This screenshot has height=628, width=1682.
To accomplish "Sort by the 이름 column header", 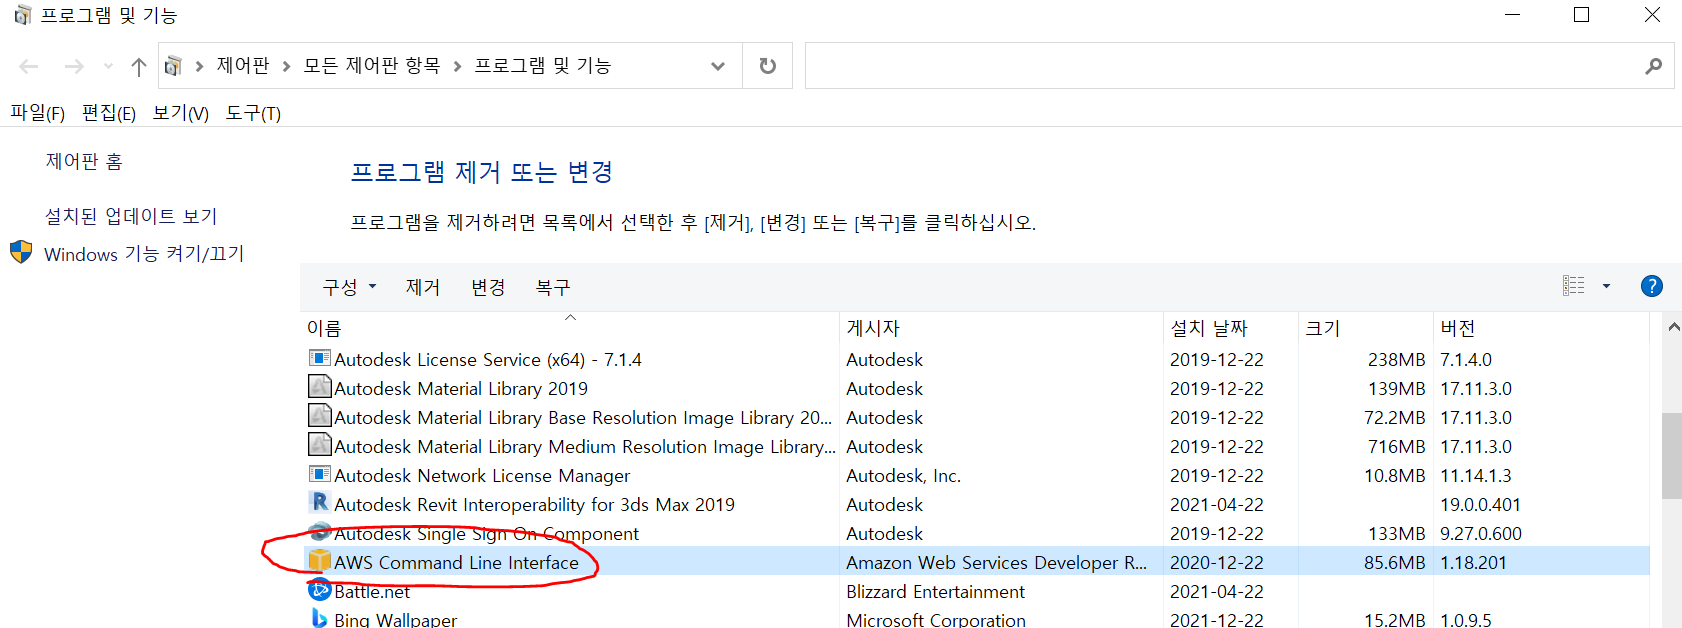I will point(571,328).
